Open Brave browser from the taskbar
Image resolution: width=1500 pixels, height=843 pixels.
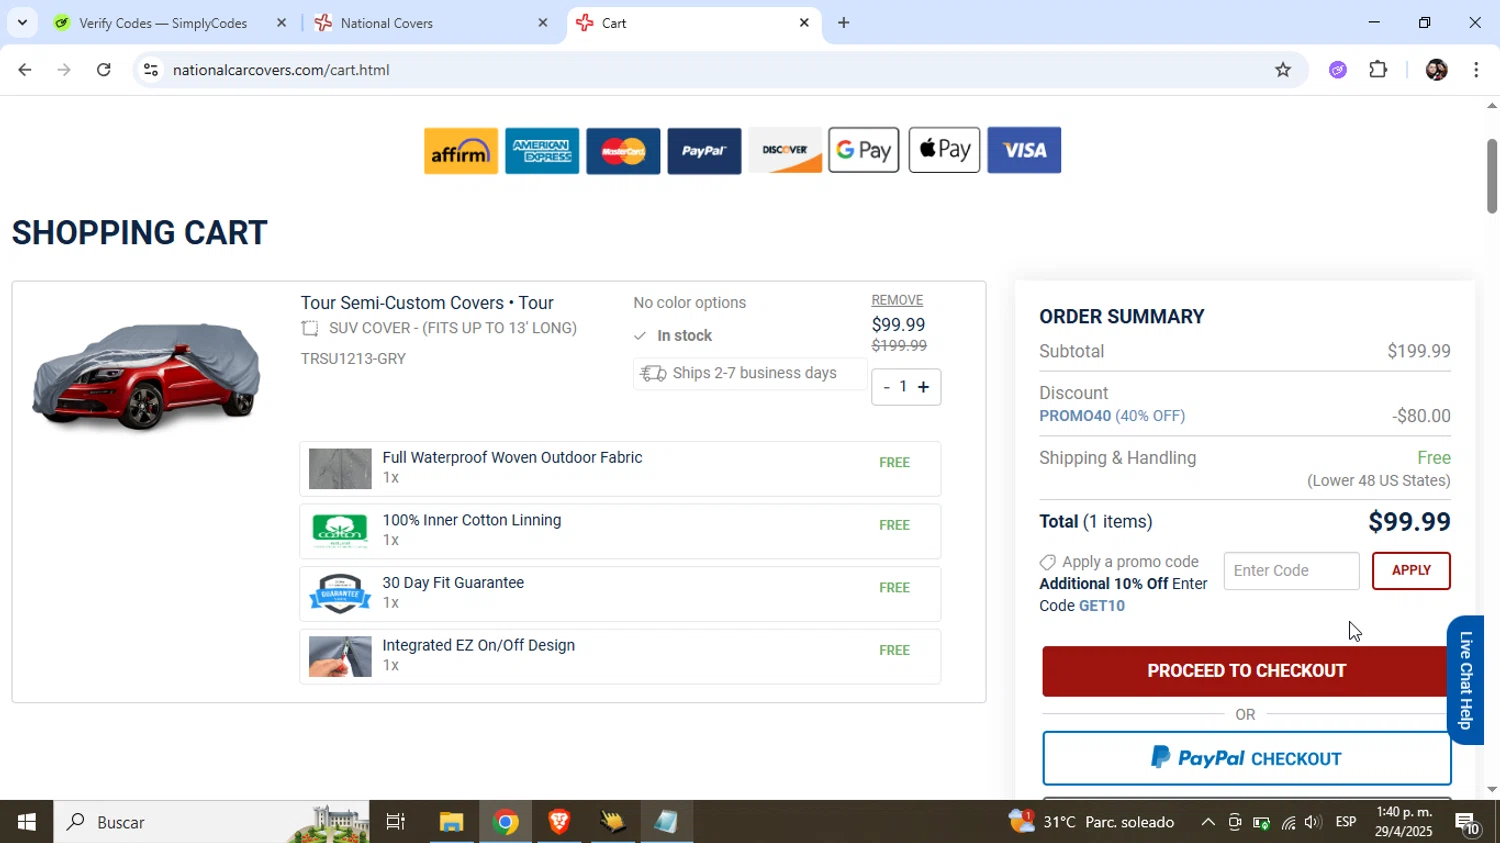559,822
